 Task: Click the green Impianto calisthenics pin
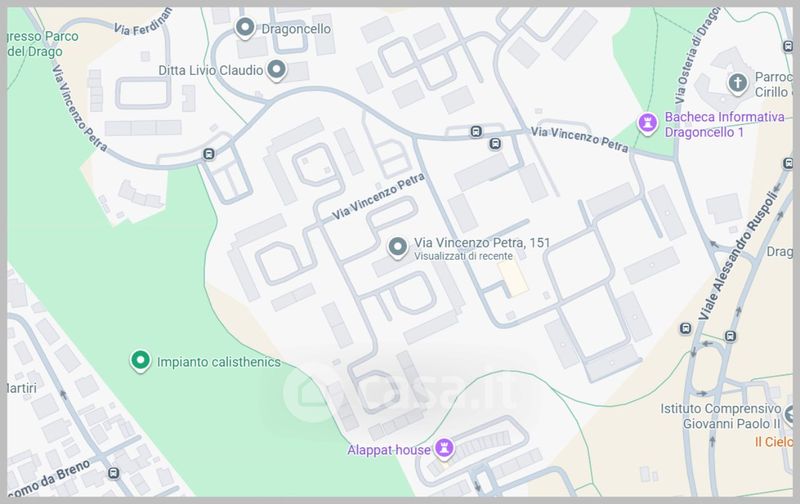pyautogui.click(x=140, y=361)
